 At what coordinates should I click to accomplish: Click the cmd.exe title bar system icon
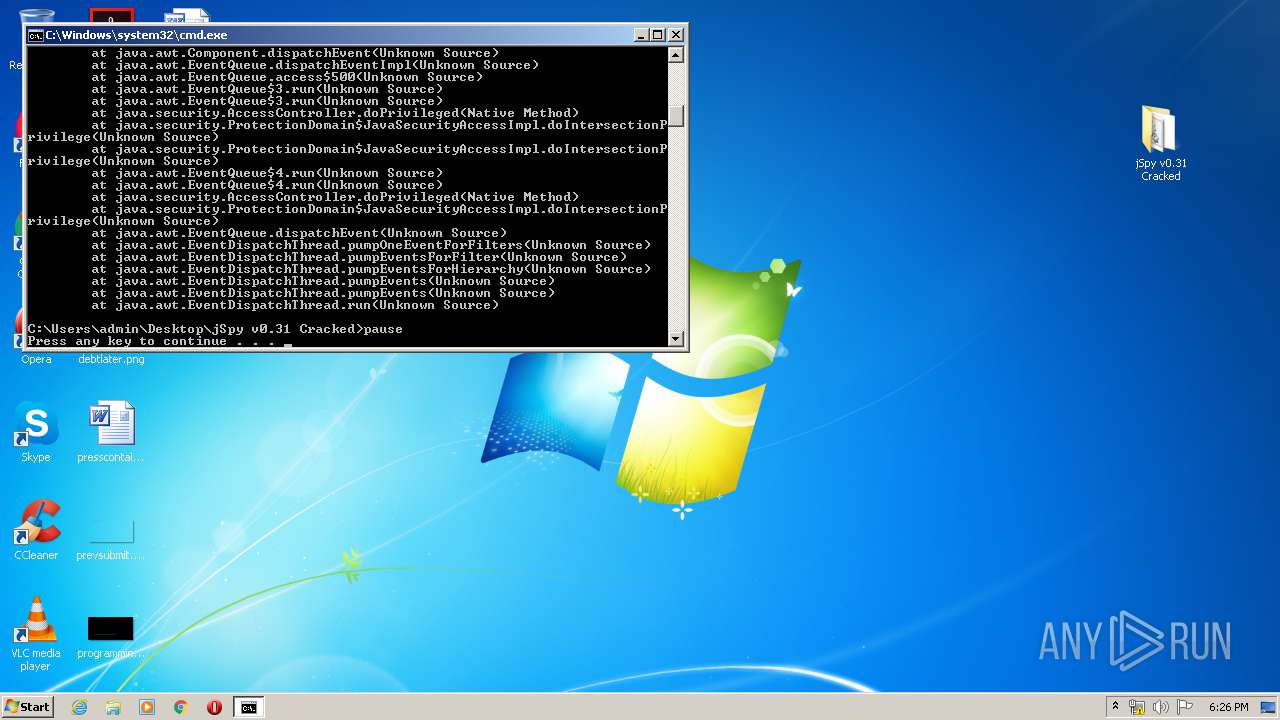(x=35, y=35)
